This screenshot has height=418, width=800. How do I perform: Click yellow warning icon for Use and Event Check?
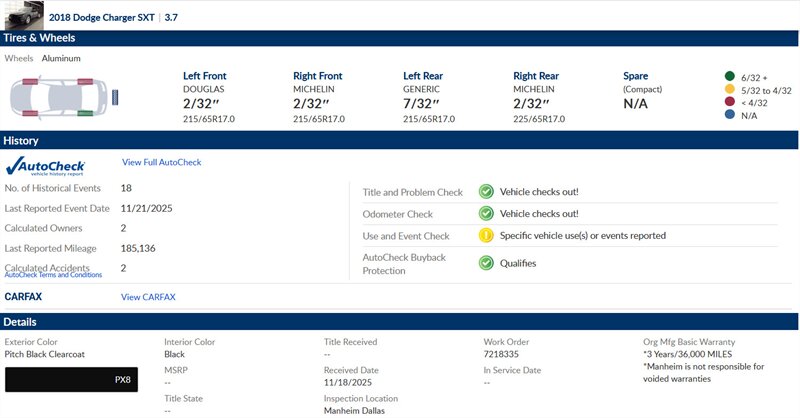click(x=486, y=235)
